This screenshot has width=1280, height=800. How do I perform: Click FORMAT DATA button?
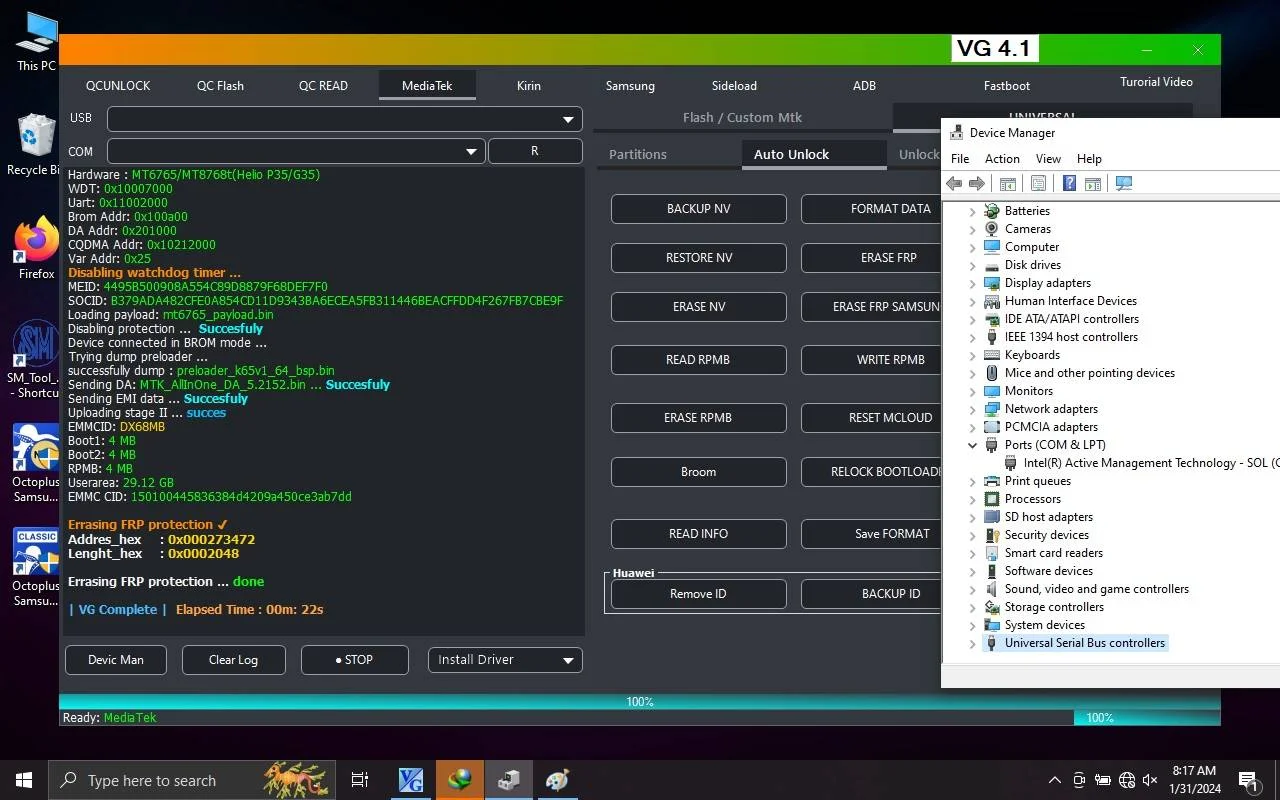[872, 209]
